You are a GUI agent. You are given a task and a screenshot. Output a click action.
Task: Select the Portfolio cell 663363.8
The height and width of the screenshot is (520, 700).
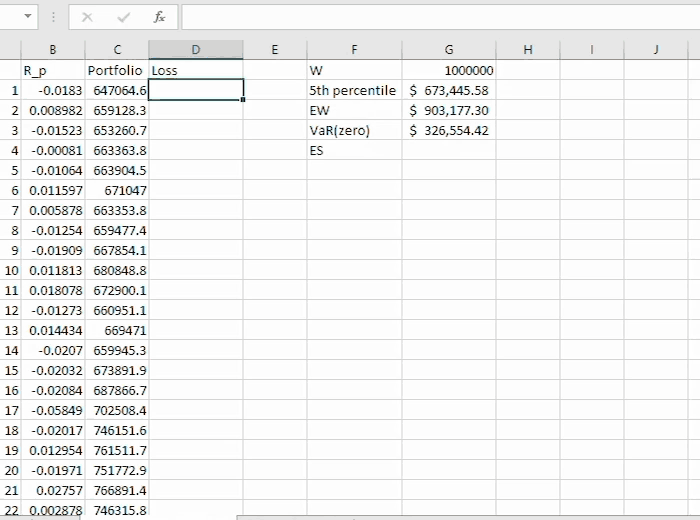117,150
